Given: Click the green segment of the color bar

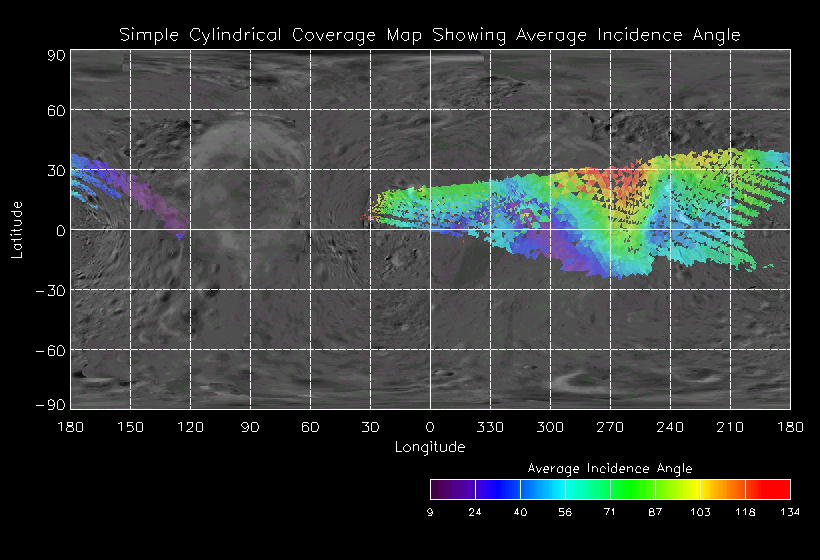Looking at the screenshot, I should point(633,489).
